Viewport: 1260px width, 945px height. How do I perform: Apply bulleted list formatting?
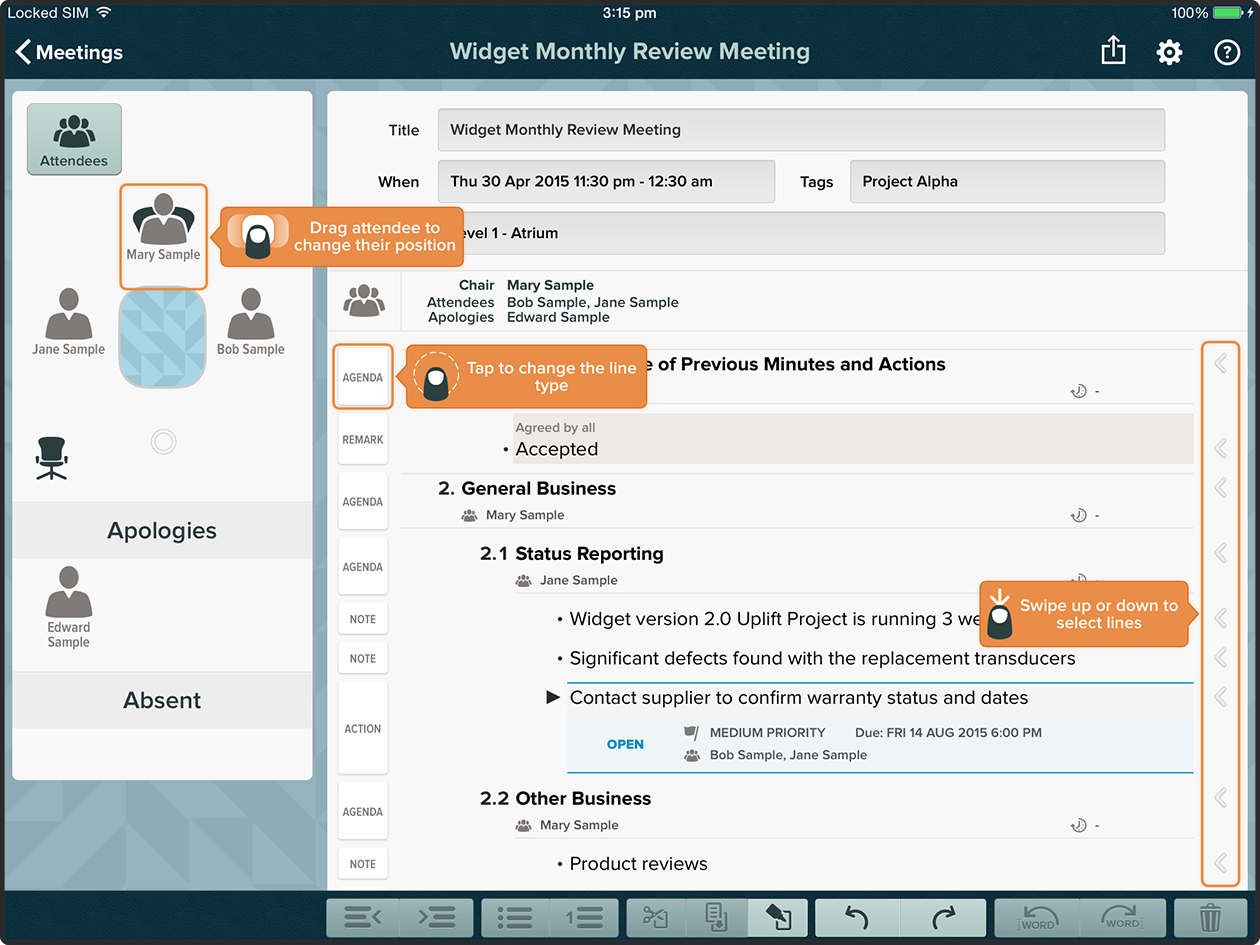coord(515,917)
